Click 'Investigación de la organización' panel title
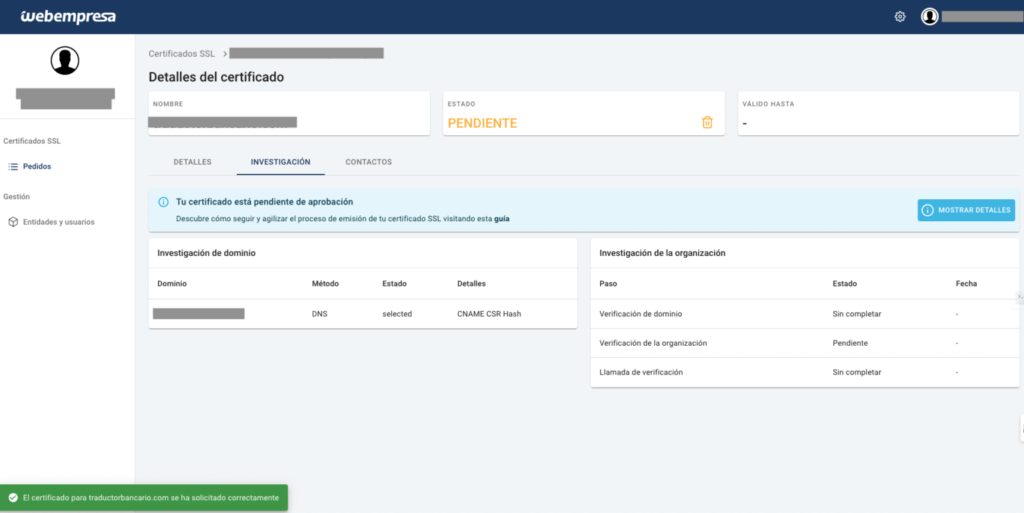The image size is (1024, 513). (662, 253)
